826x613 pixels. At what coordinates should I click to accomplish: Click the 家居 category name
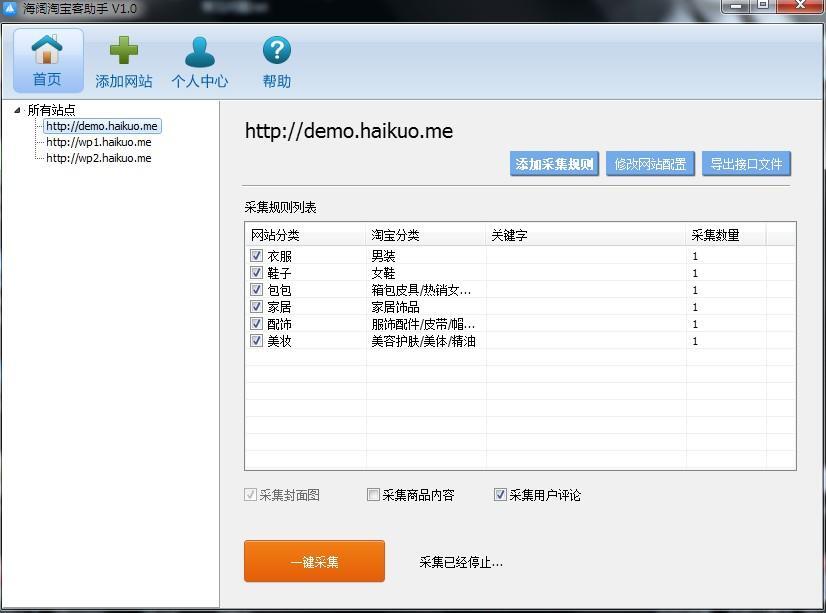click(279, 306)
